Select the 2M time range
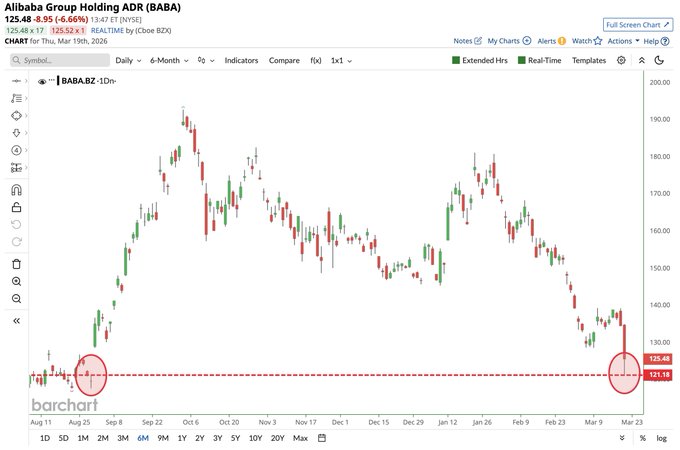Image resolution: width=680 pixels, height=450 pixels. pos(103,438)
